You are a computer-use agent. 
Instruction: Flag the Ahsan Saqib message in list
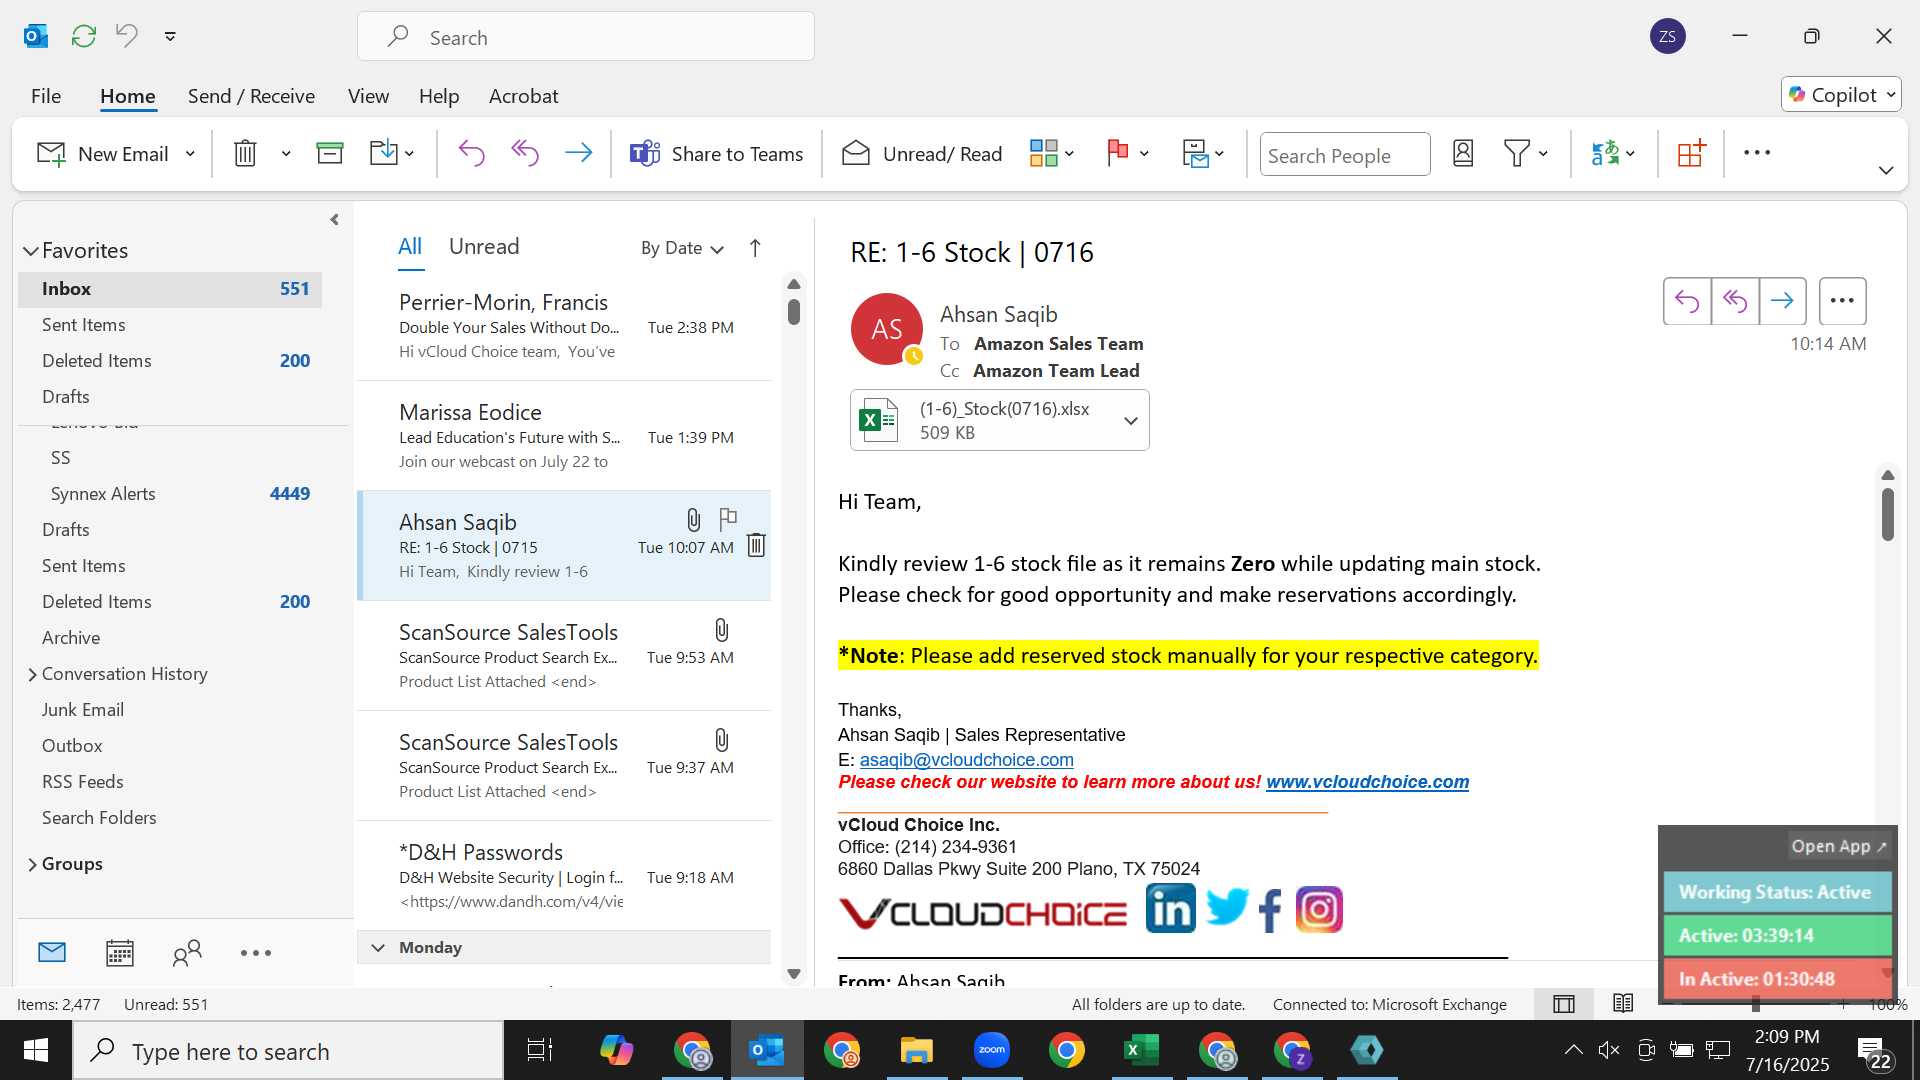pos(728,519)
